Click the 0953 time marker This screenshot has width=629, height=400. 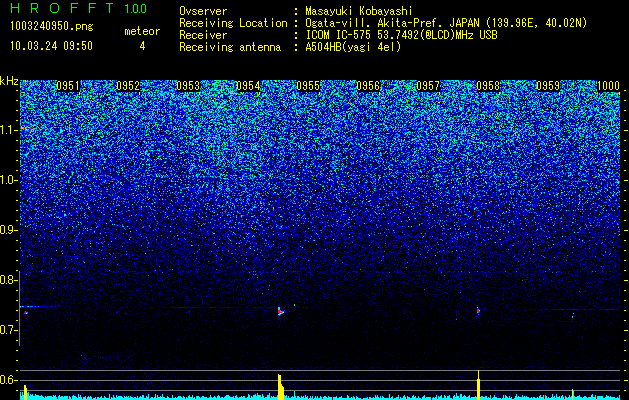(188, 86)
